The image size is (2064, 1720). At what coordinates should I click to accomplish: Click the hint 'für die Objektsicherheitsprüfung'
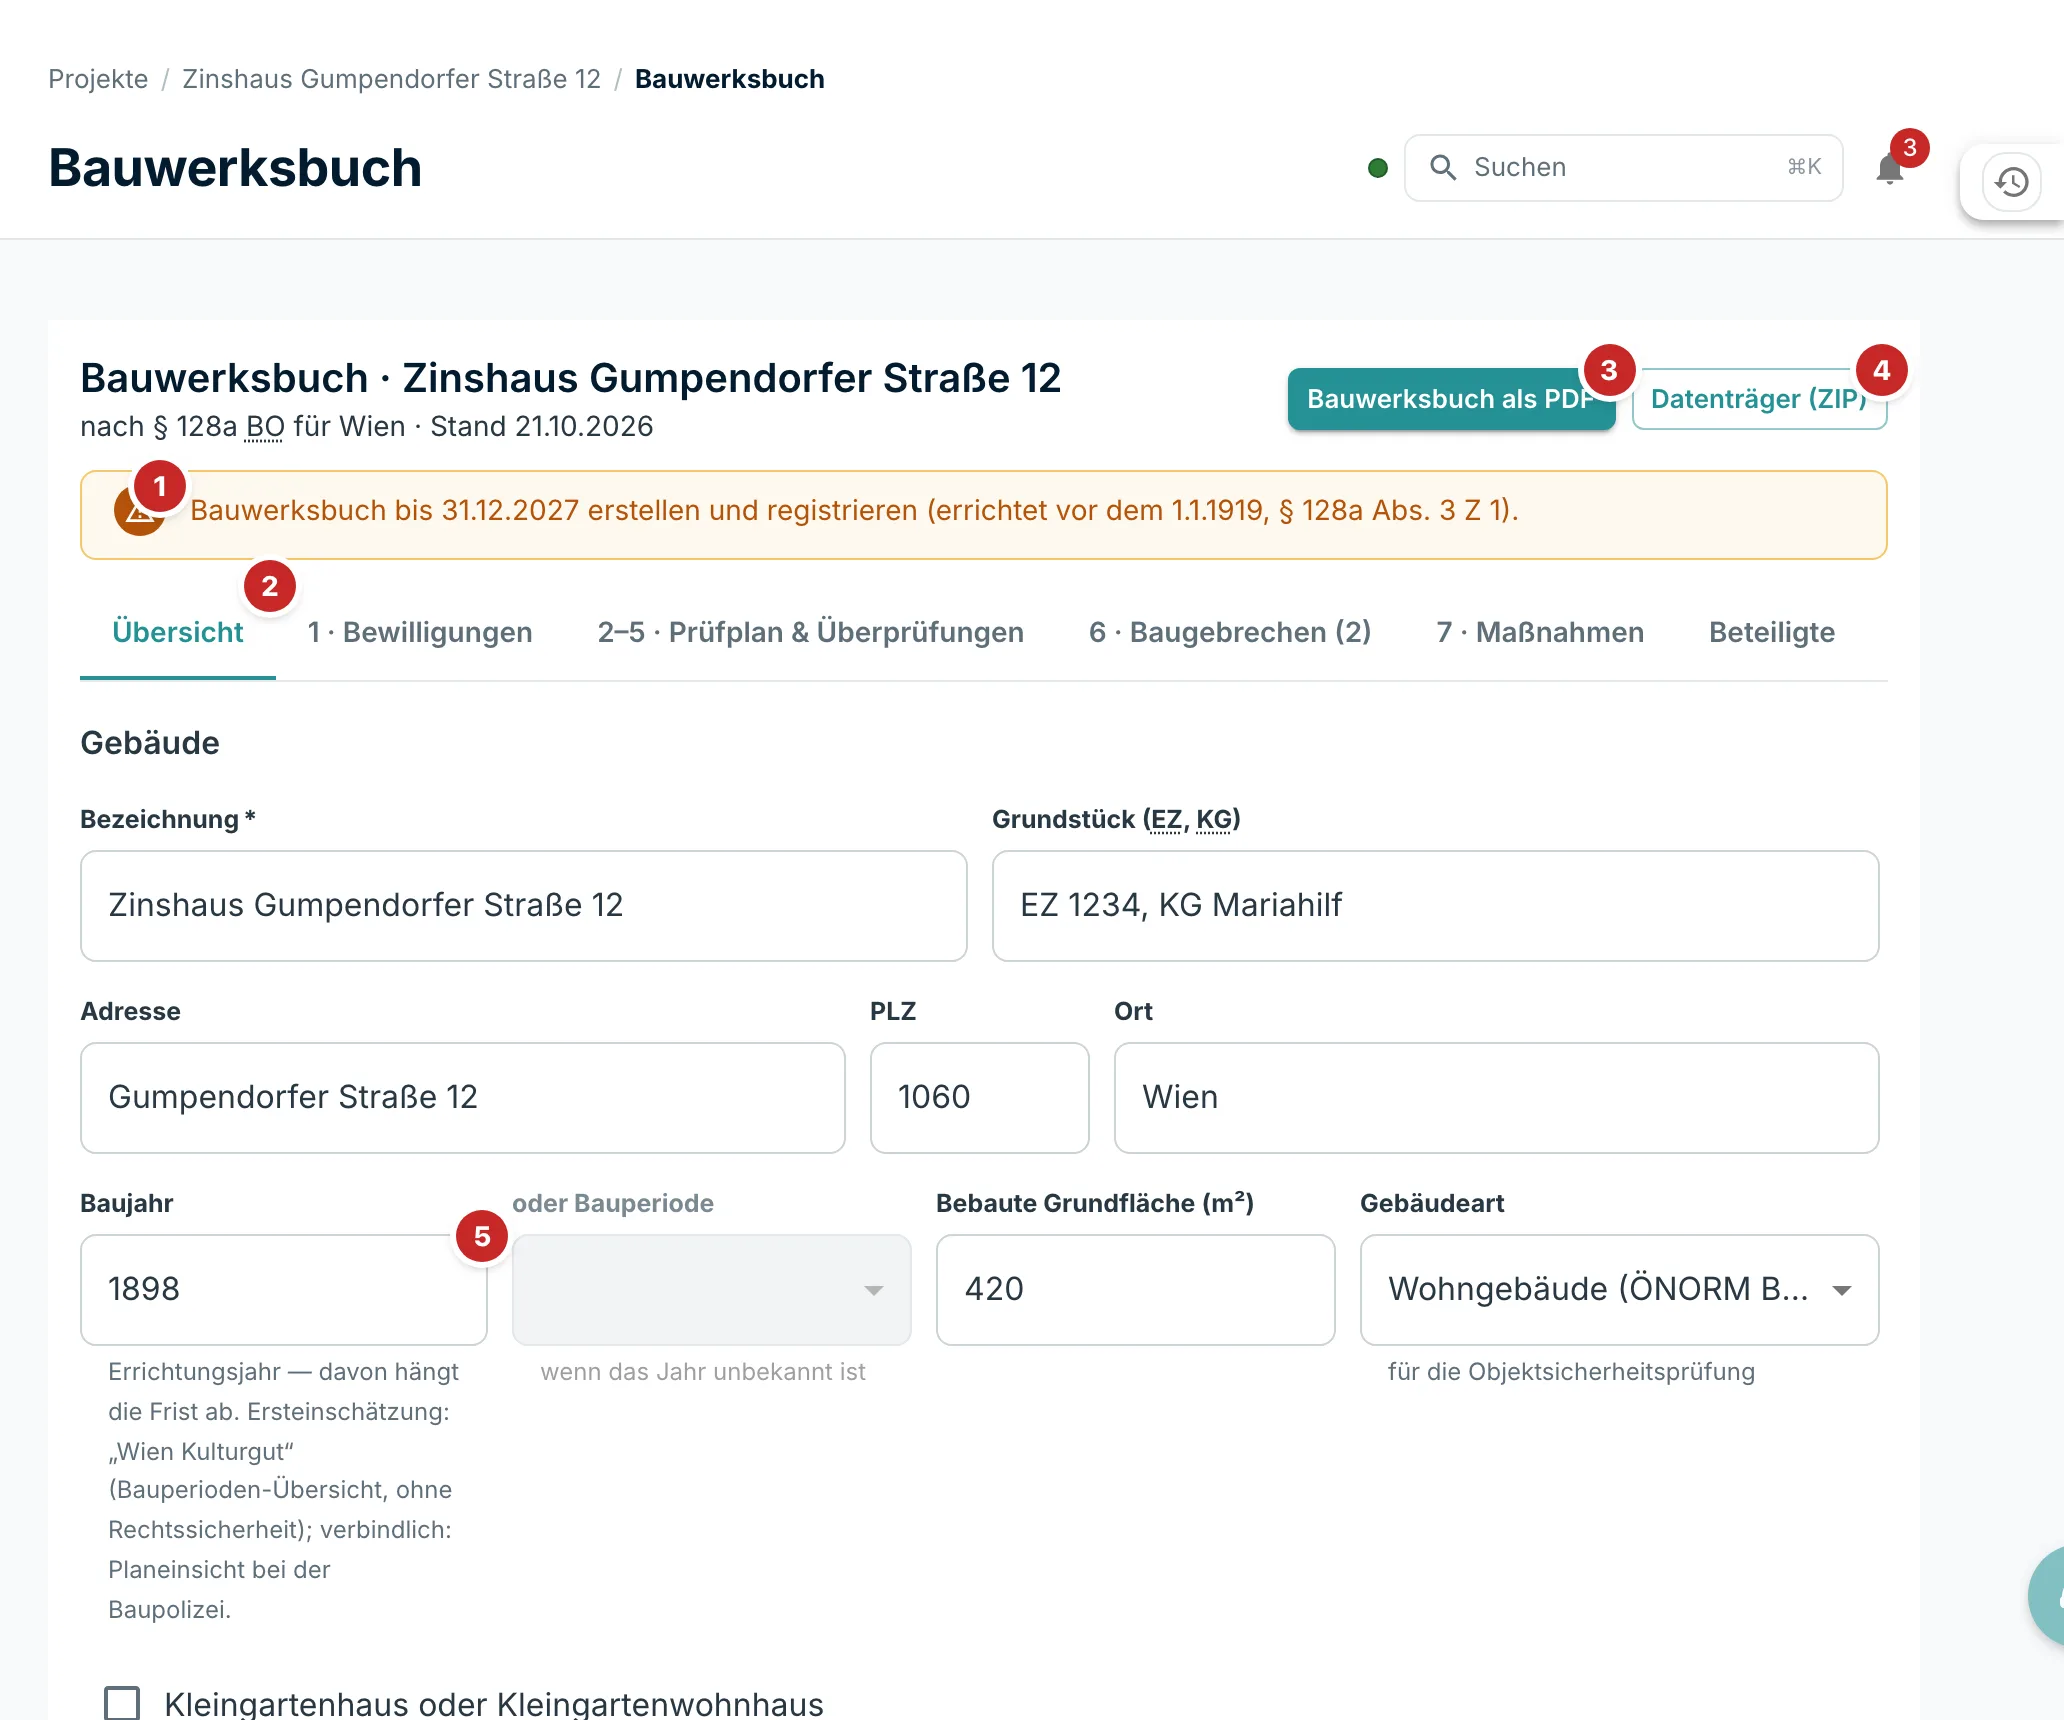coord(1571,1372)
